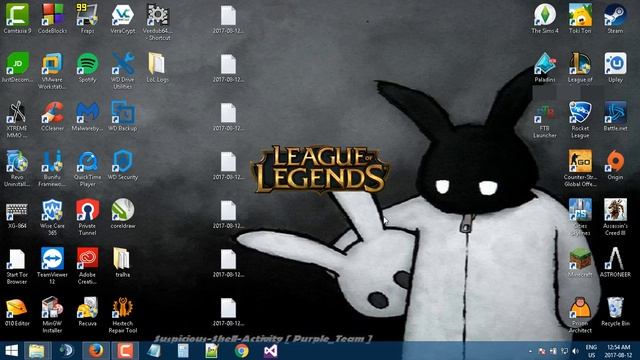This screenshot has width=640, height=360.
Task: Open the Adobe Creative Cloud shortcut
Action: click(x=87, y=266)
